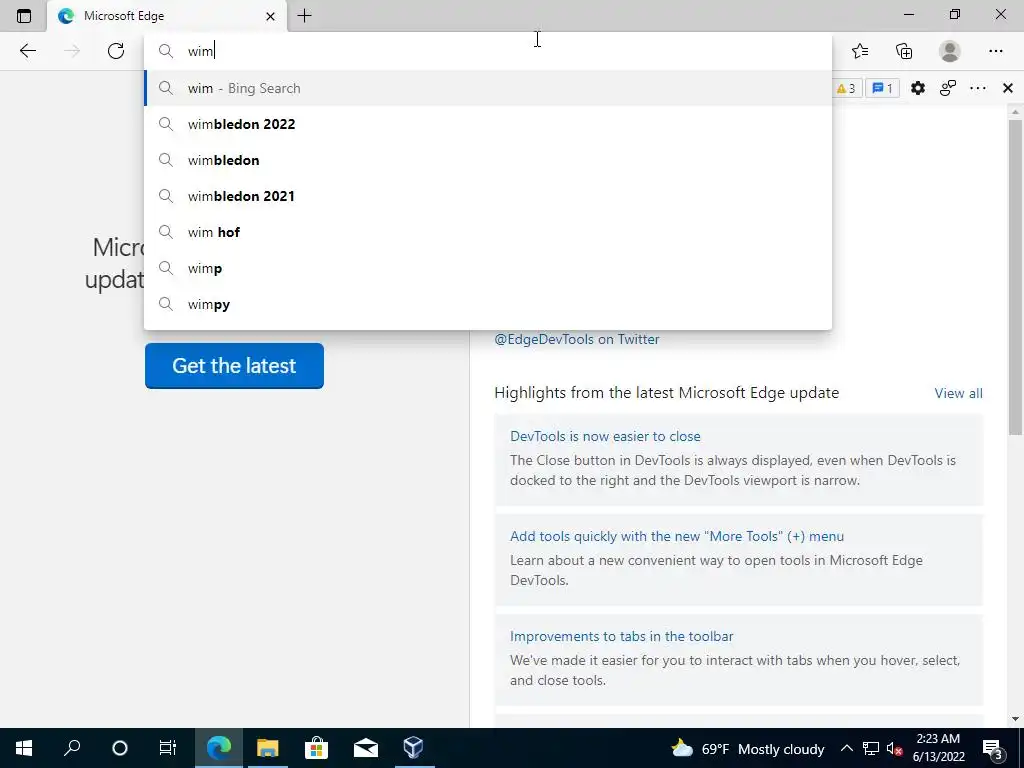This screenshot has width=1024, height=768.
Task: Open the @EdgeDevTools on Twitter link
Action: [577, 339]
